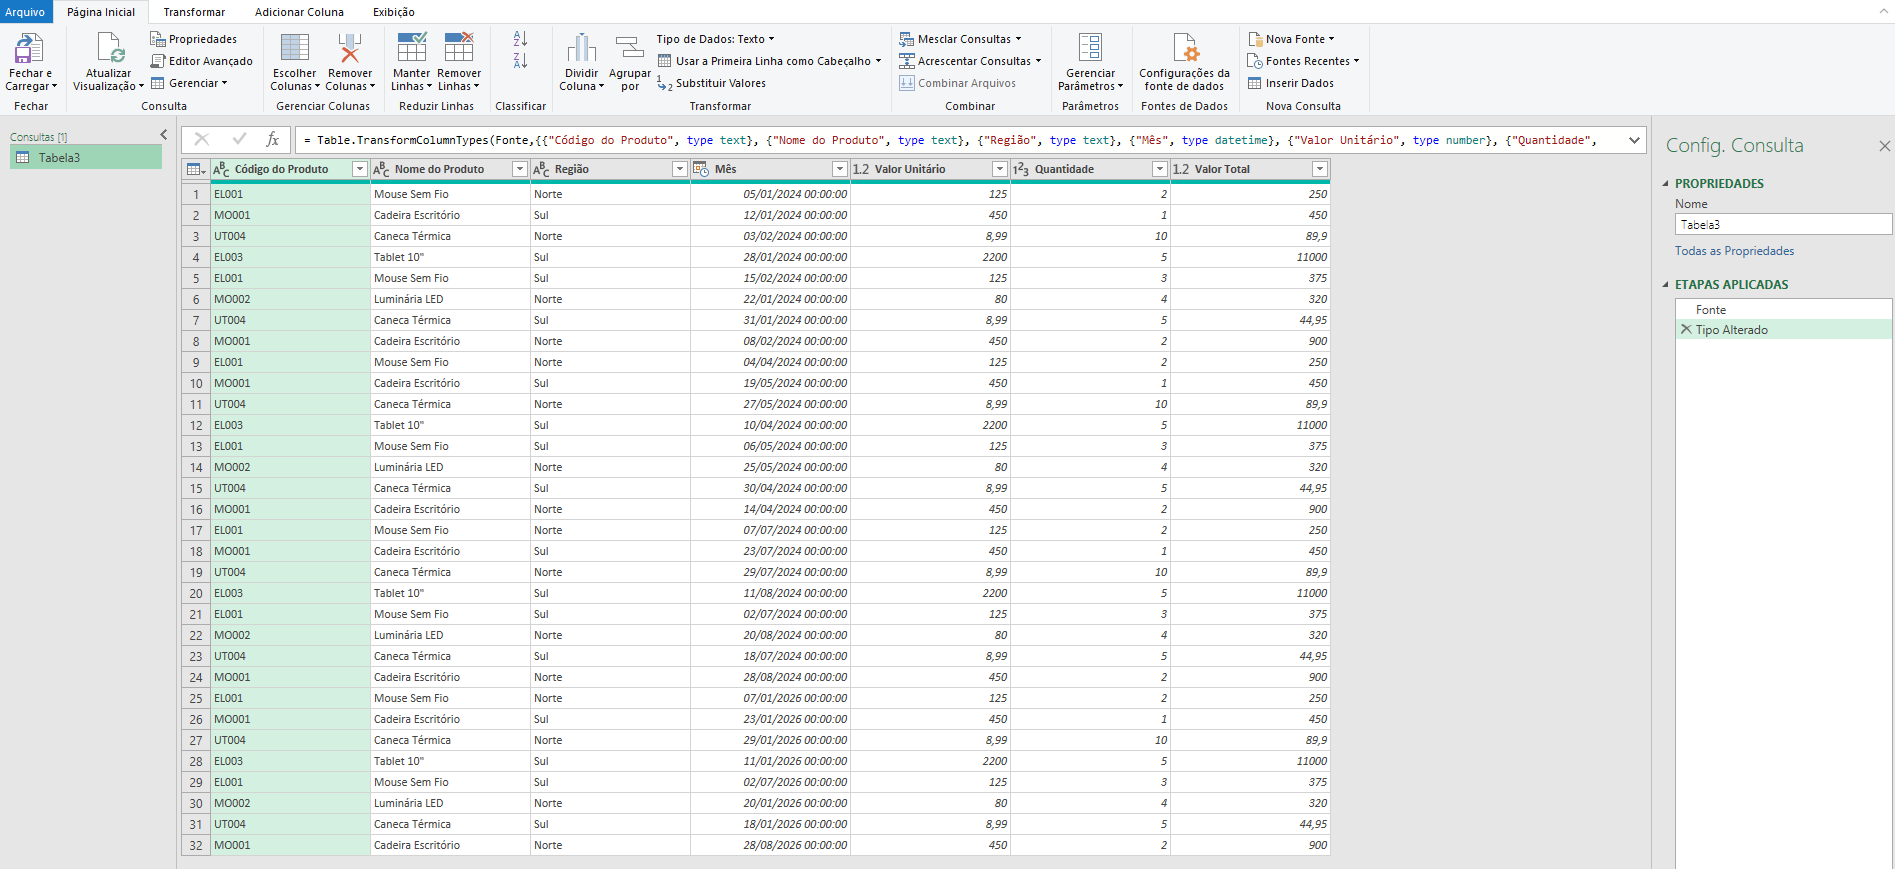Open the Arquivo menu

(25, 12)
